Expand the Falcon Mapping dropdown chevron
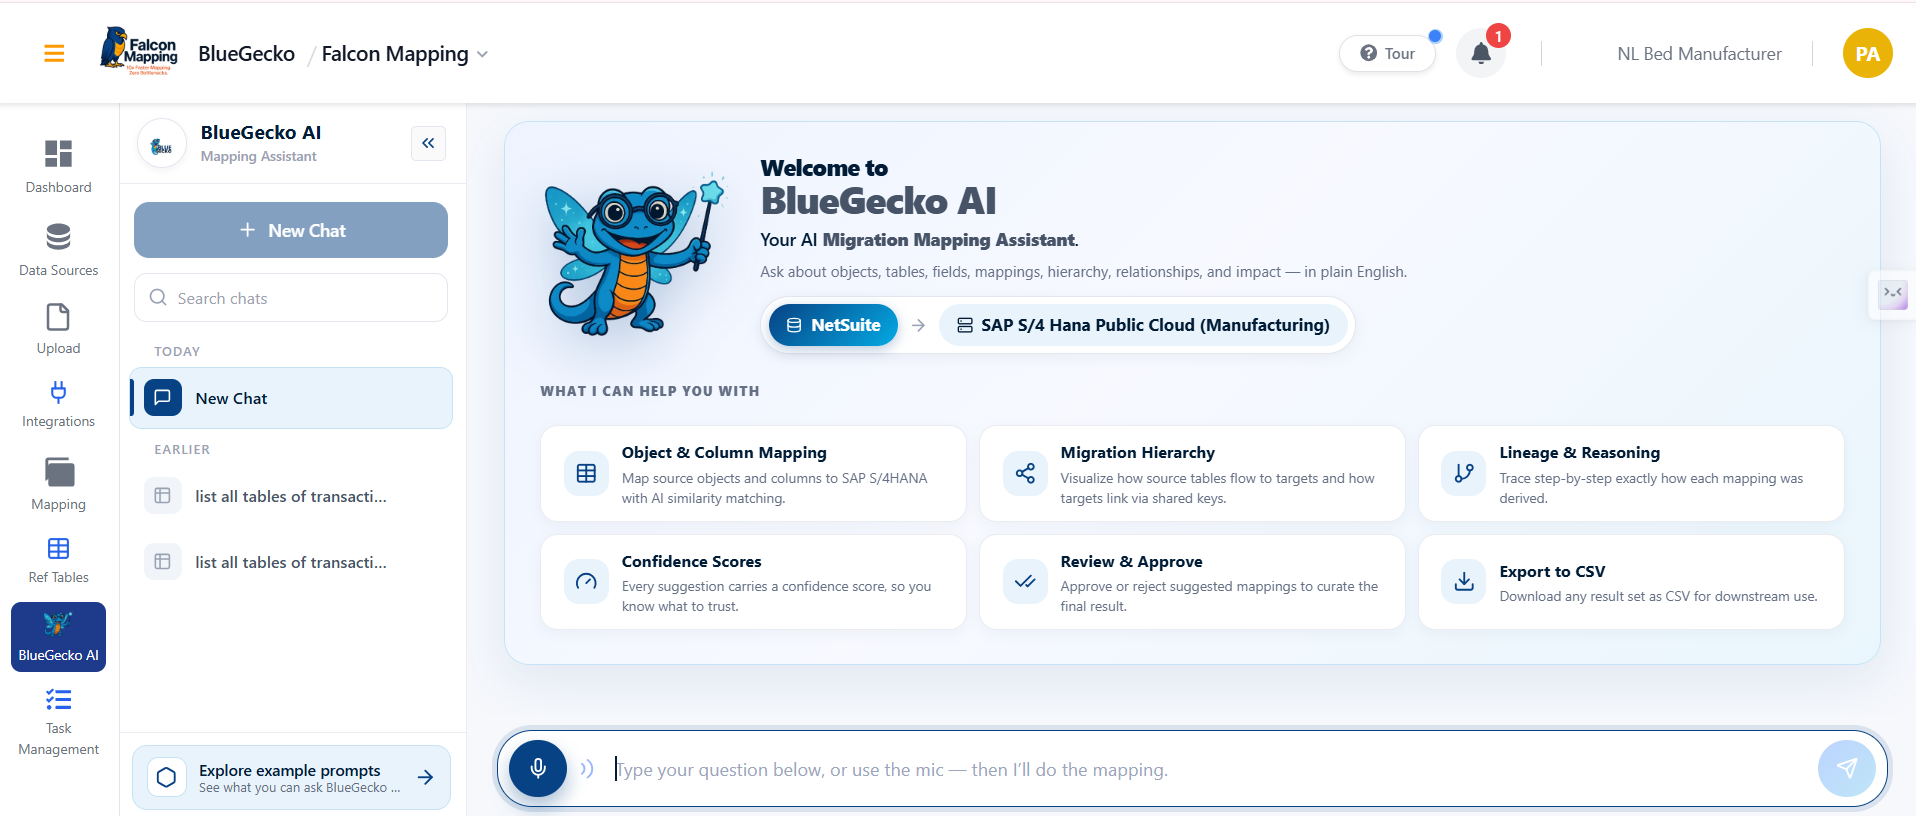This screenshot has width=1916, height=816. pyautogui.click(x=483, y=54)
